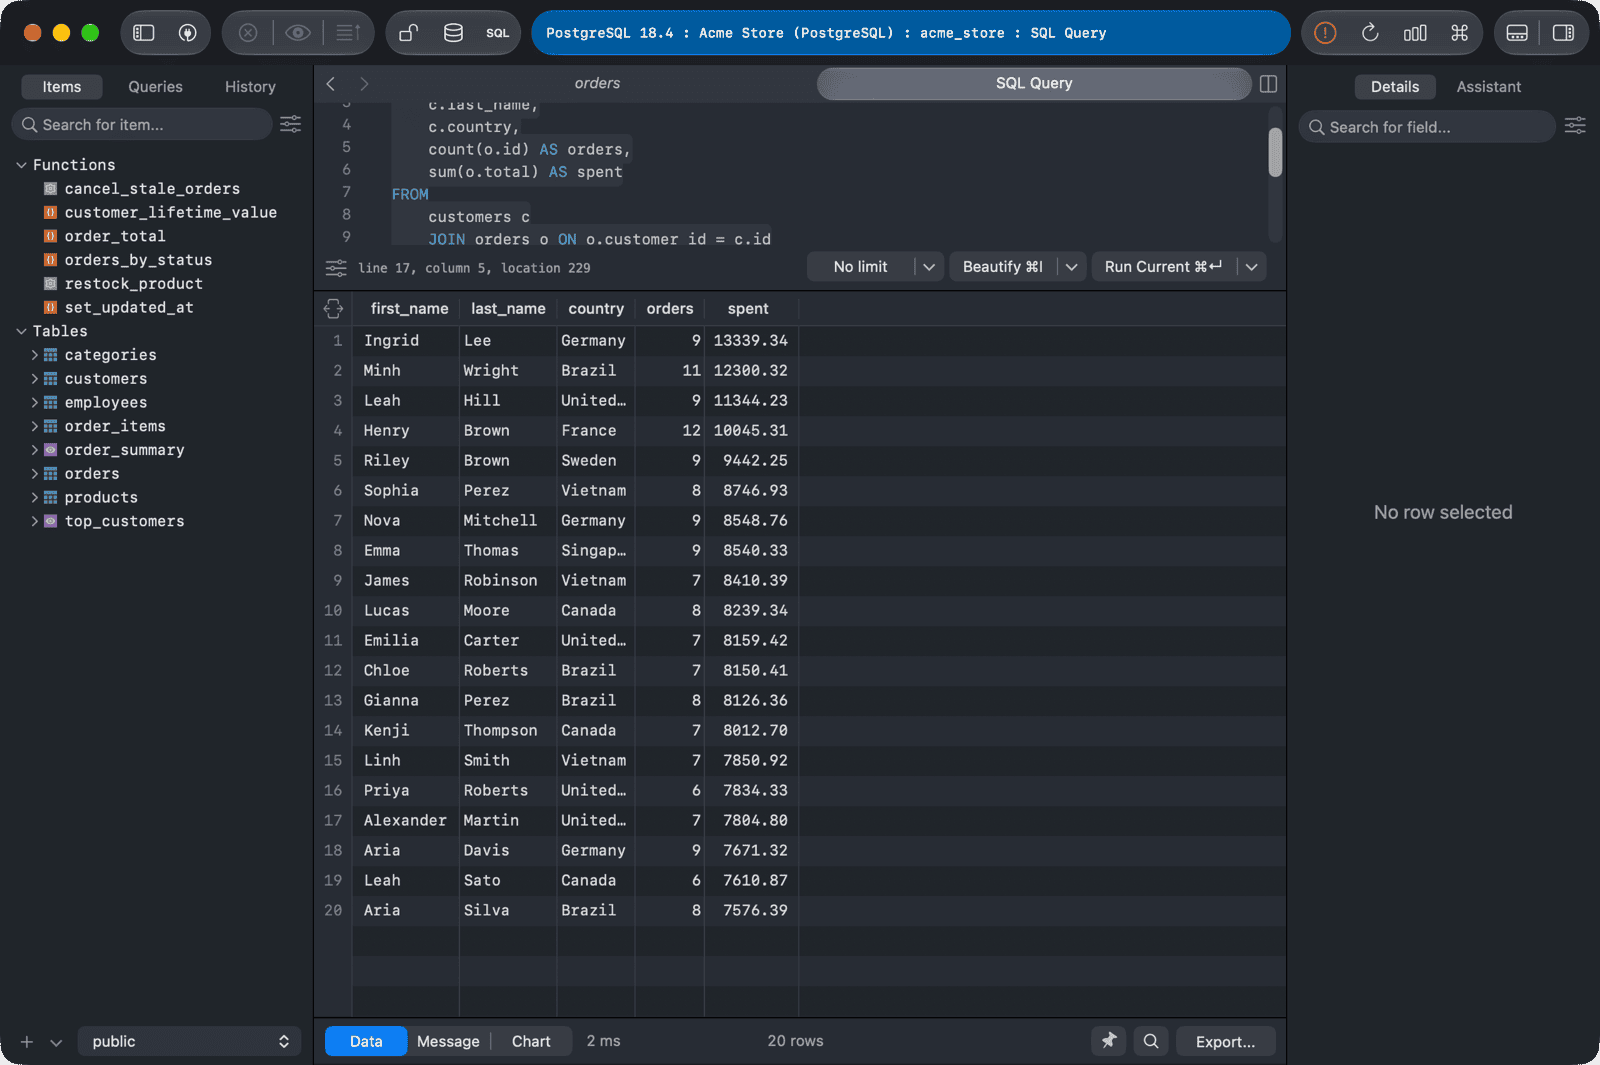Select the customer_lifetime_value function
Viewport: 1600px width, 1065px height.
click(x=170, y=213)
